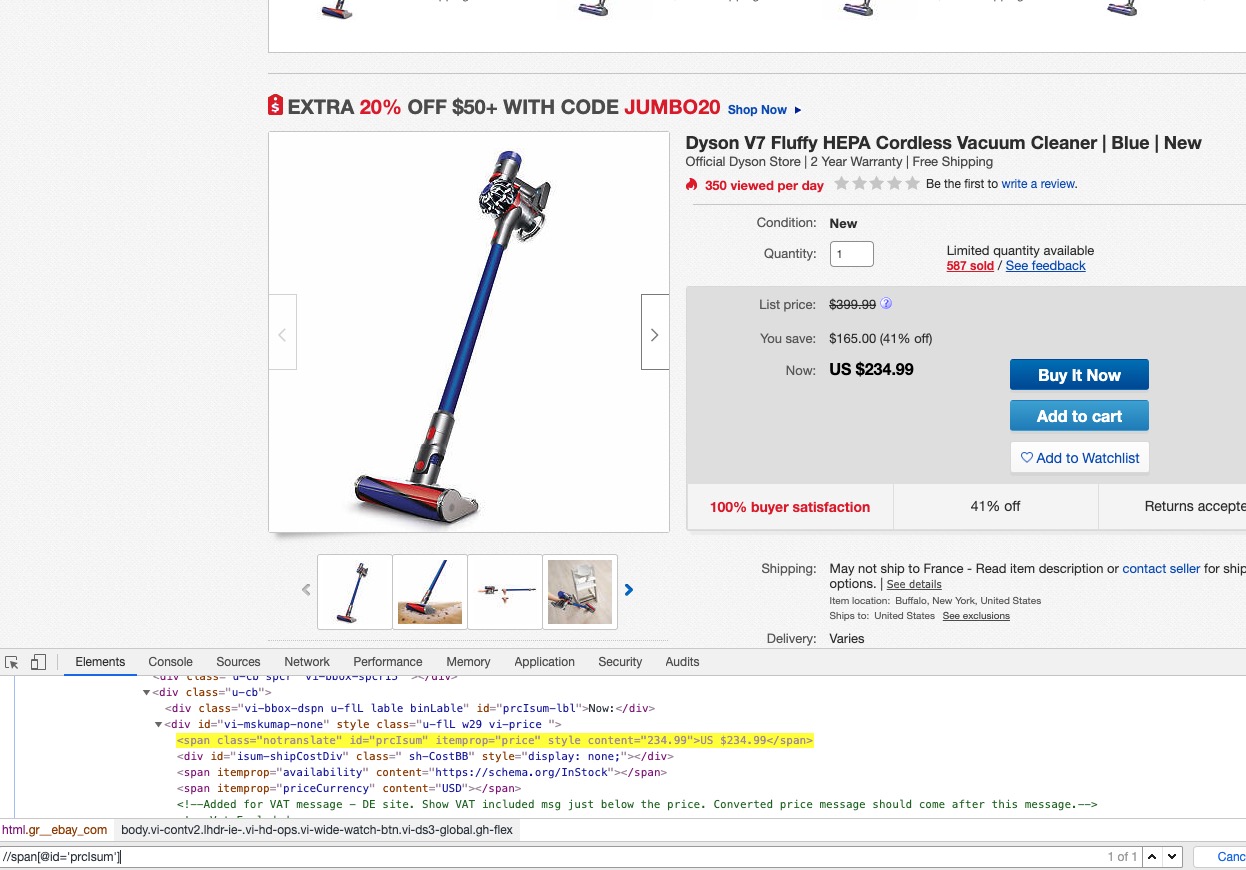Open the See feedback link
This screenshot has height=870, width=1246.
1045,266
